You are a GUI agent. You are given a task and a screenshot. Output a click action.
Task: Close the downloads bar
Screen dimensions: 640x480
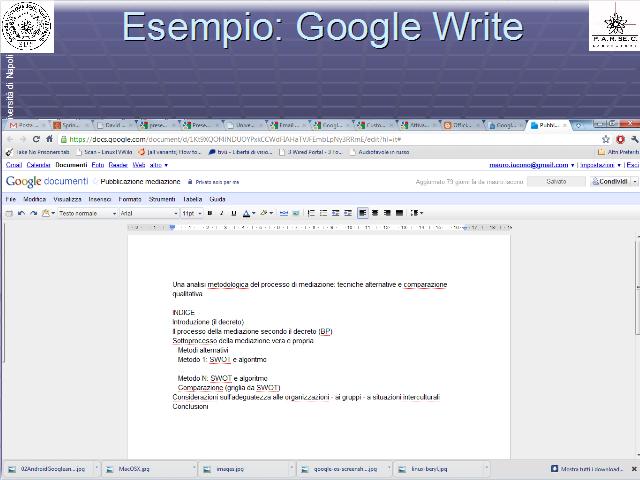click(634, 469)
